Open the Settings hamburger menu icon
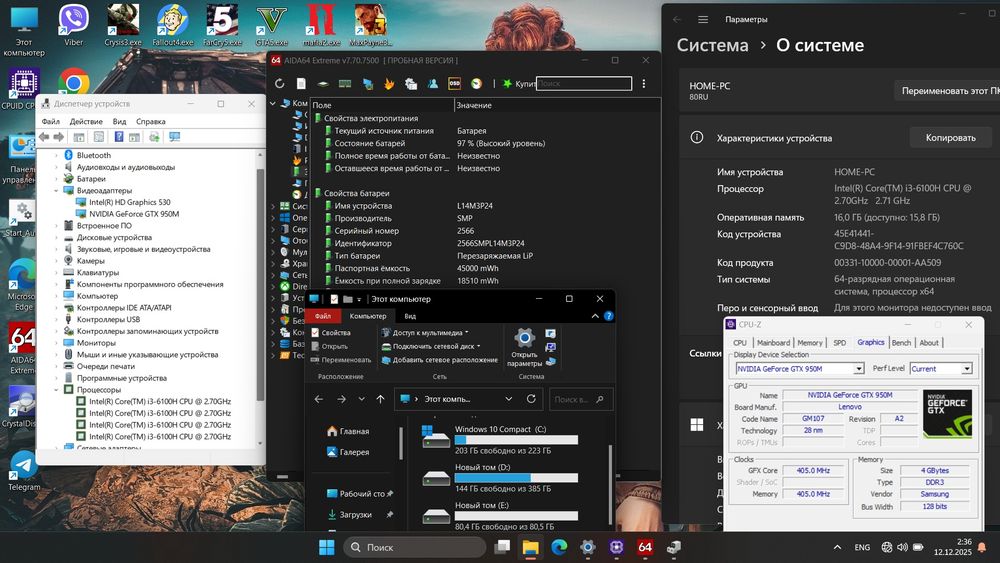Screen dimensions: 1000x563 [x=703, y=20]
